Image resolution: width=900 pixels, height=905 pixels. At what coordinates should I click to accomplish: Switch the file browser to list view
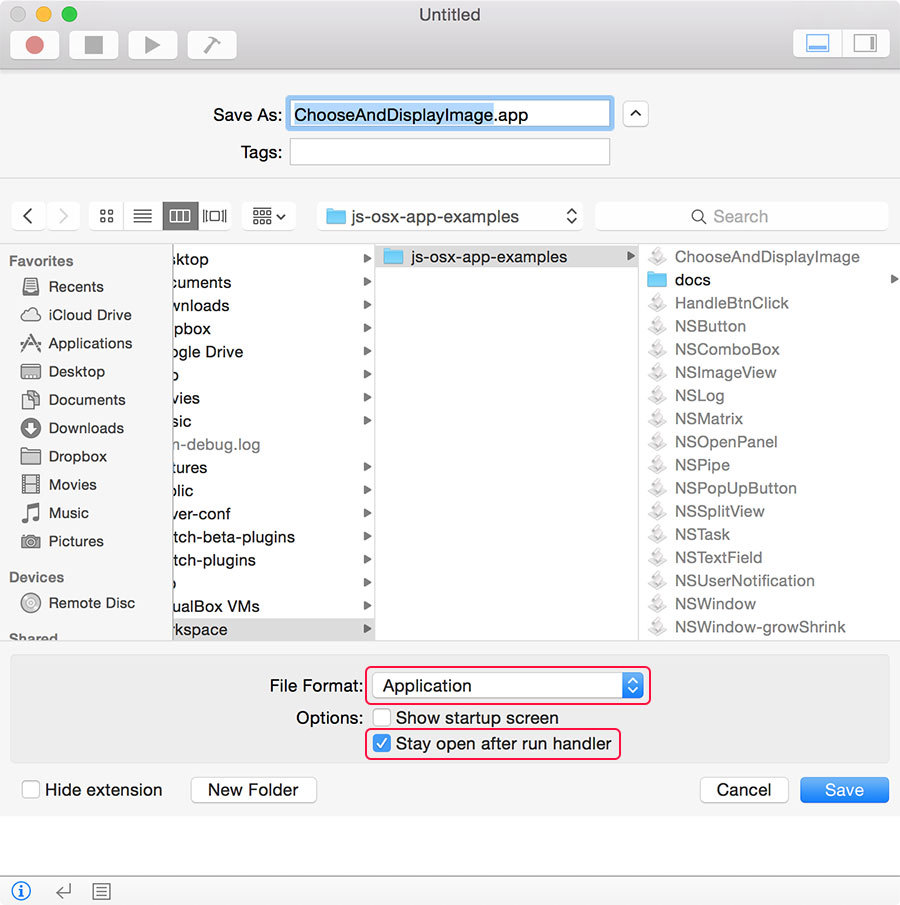[142, 216]
